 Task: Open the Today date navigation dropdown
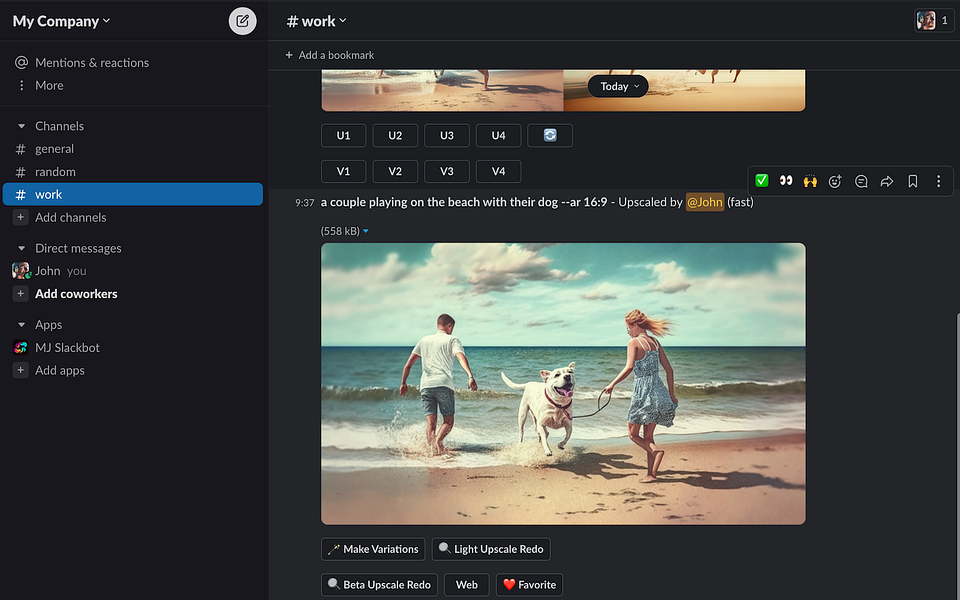click(617, 86)
